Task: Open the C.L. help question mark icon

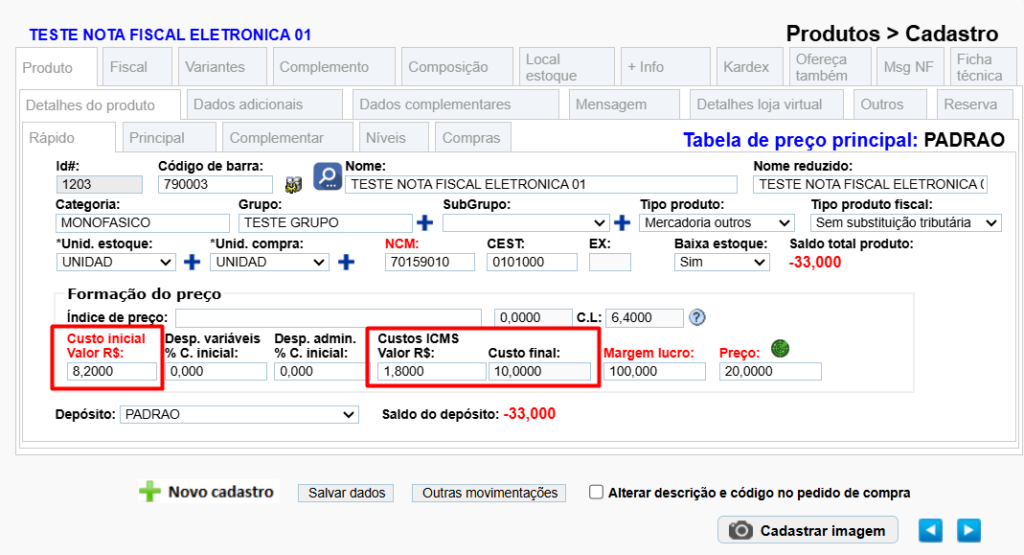Action: tap(697, 317)
